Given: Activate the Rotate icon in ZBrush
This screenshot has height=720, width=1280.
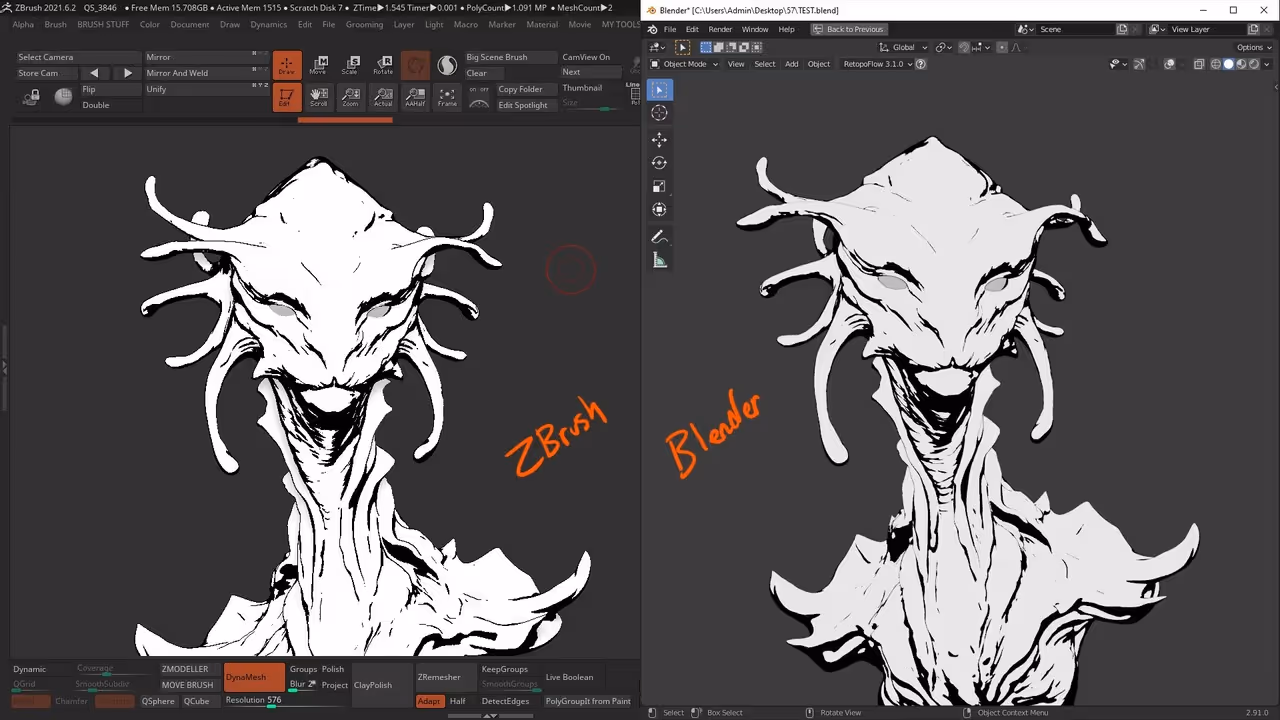Looking at the screenshot, I should [x=383, y=66].
